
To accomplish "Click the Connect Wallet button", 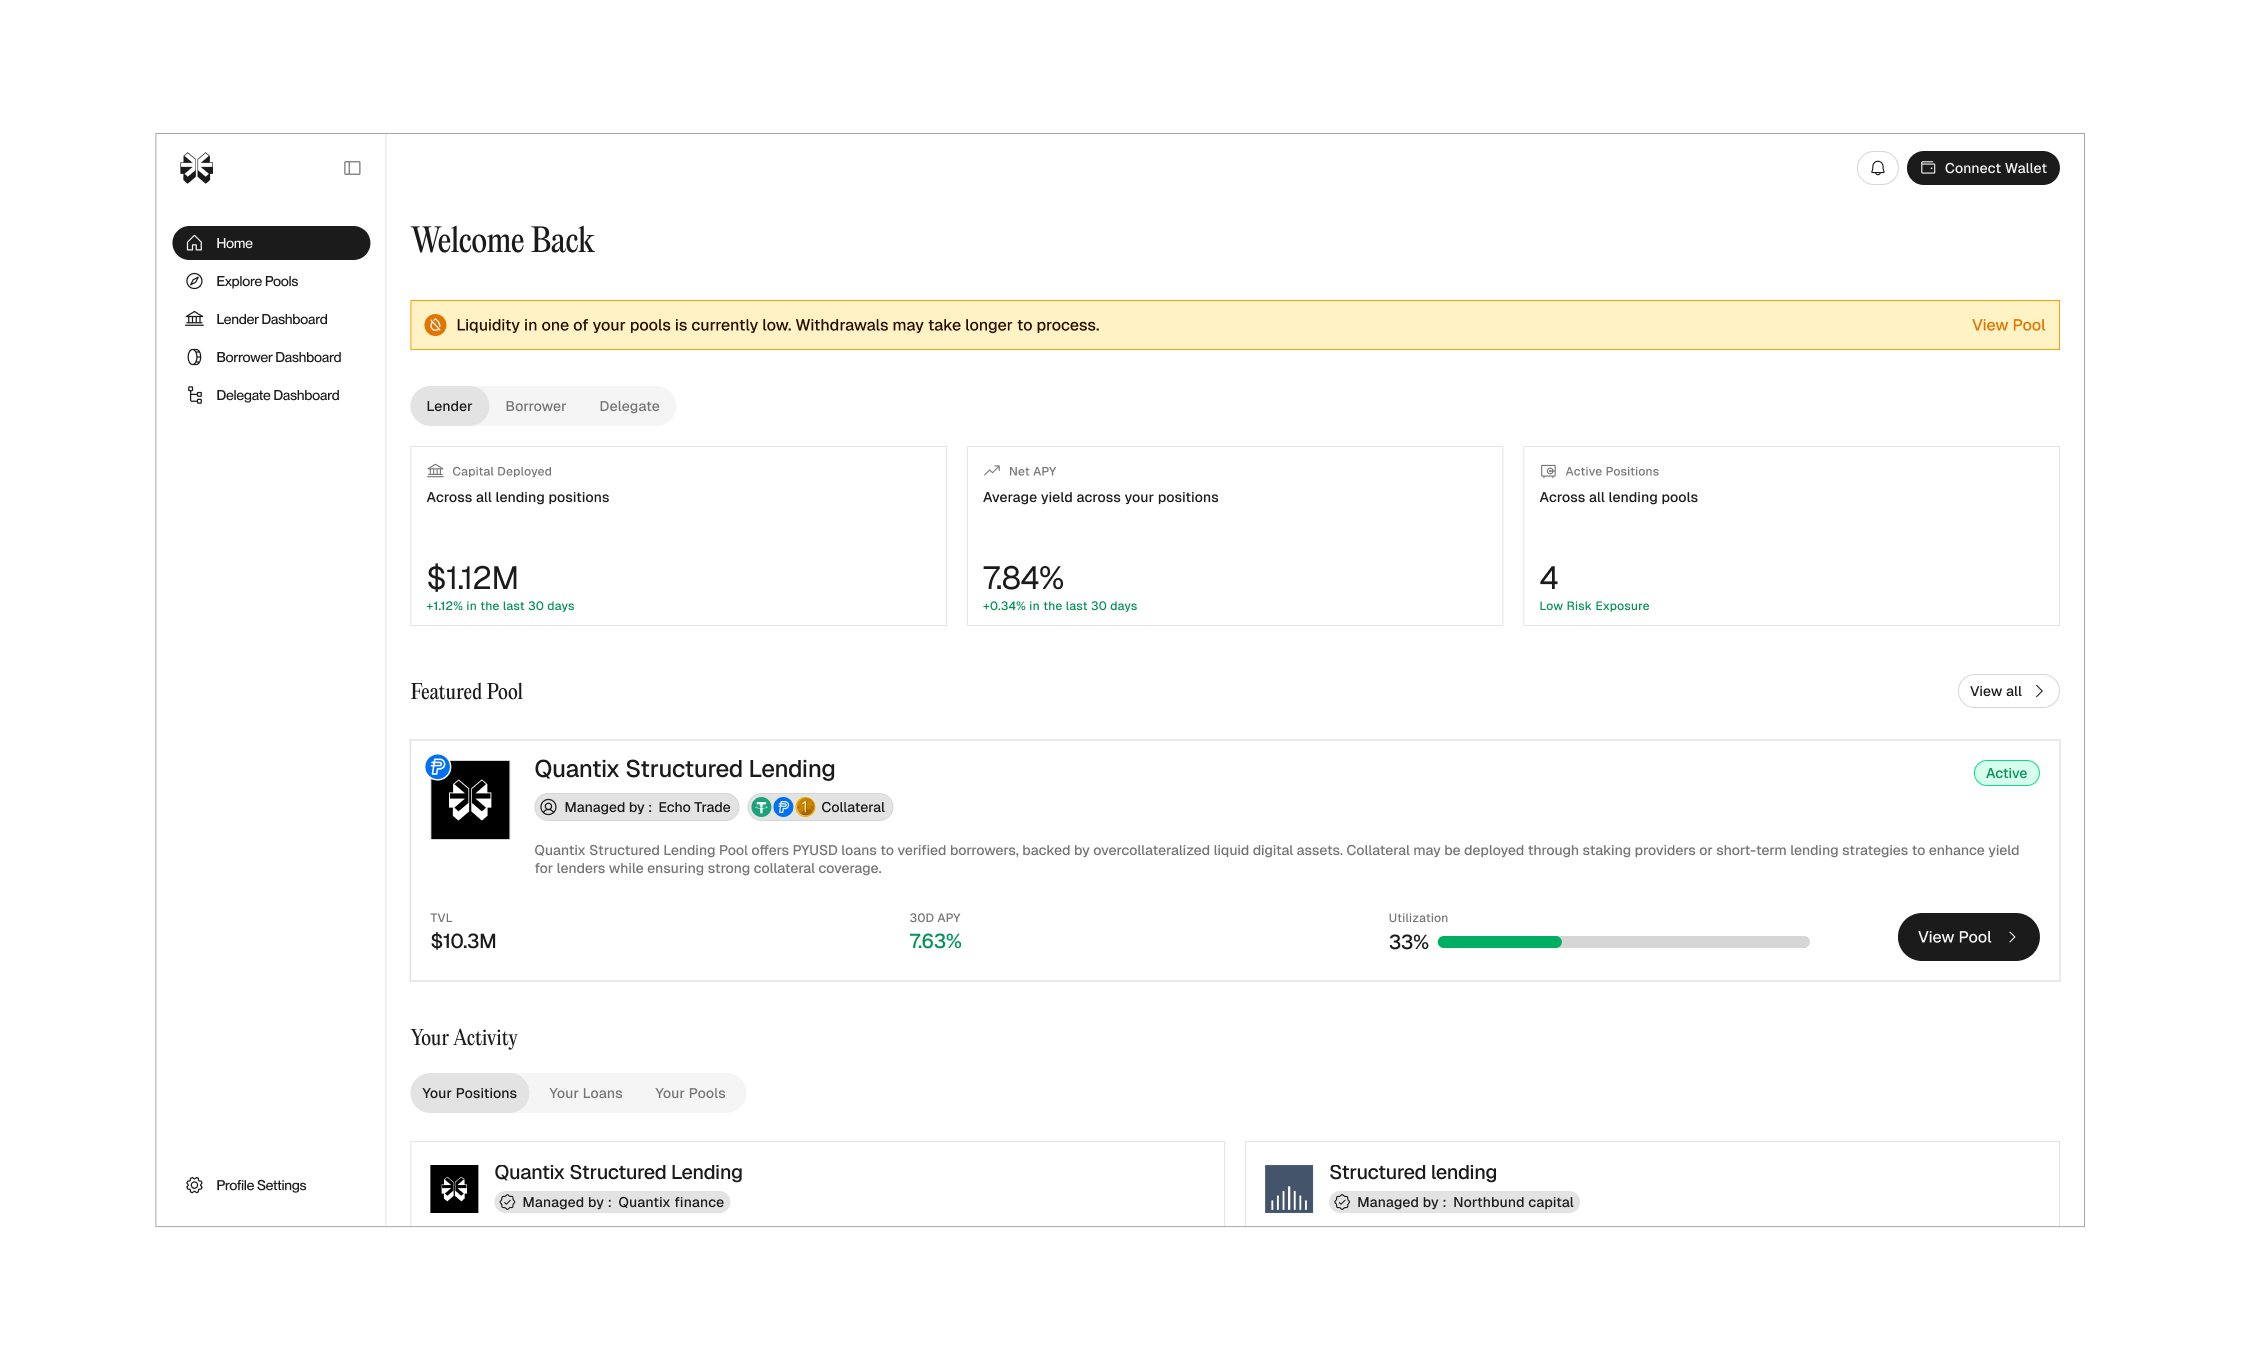I will pyautogui.click(x=1983, y=168).
